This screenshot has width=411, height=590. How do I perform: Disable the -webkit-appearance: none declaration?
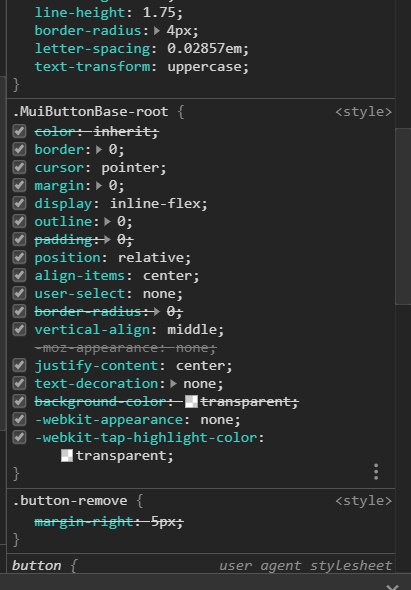19,420
